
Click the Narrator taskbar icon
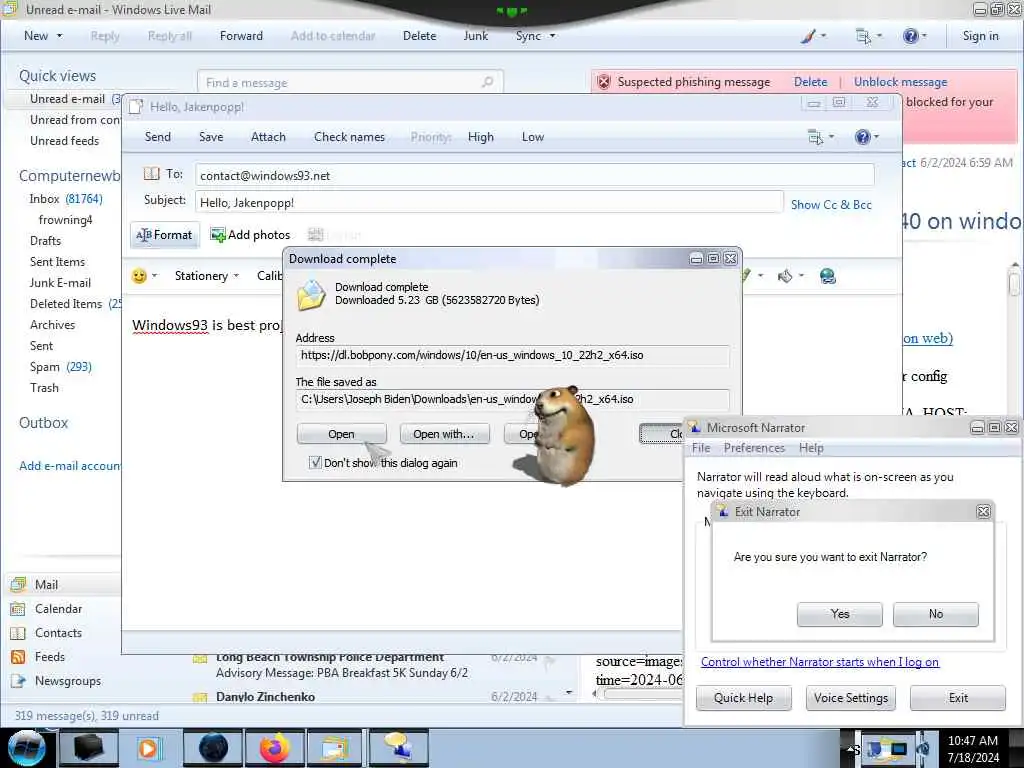click(x=399, y=748)
